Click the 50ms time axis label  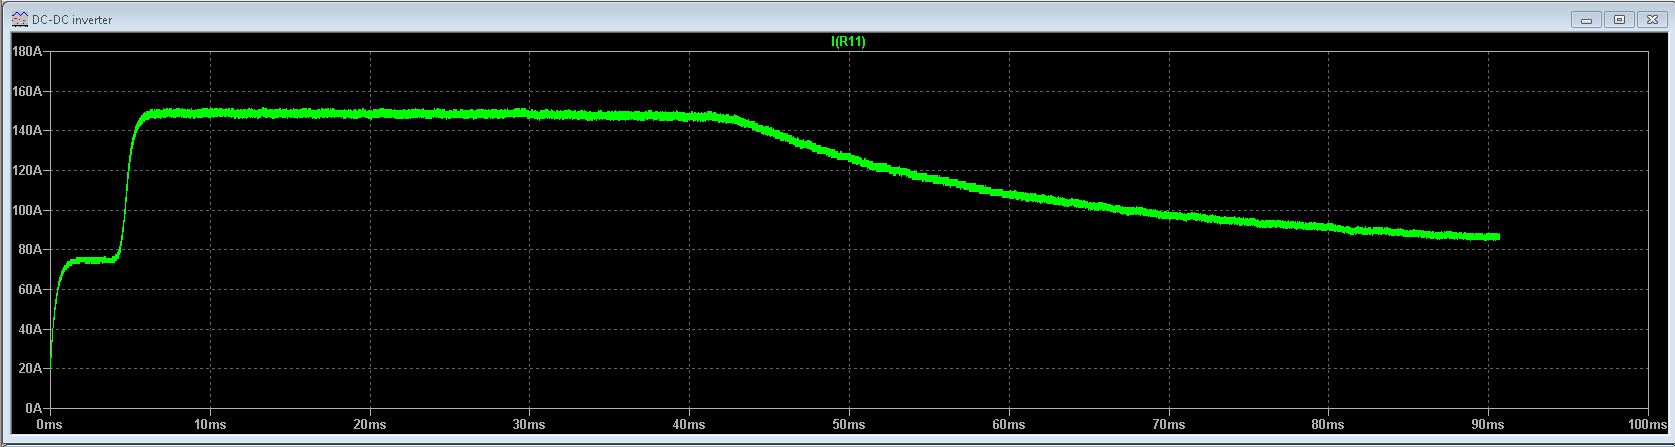click(x=849, y=425)
